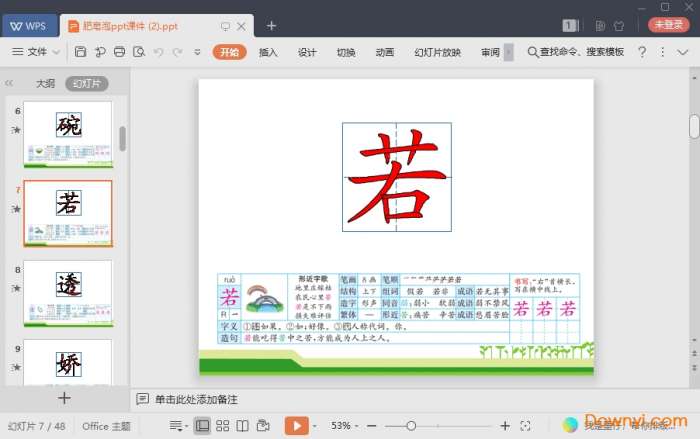This screenshot has width=700, height=439.
Task: Click the rainbow picture on the slide
Action: pyautogui.click(x=265, y=298)
